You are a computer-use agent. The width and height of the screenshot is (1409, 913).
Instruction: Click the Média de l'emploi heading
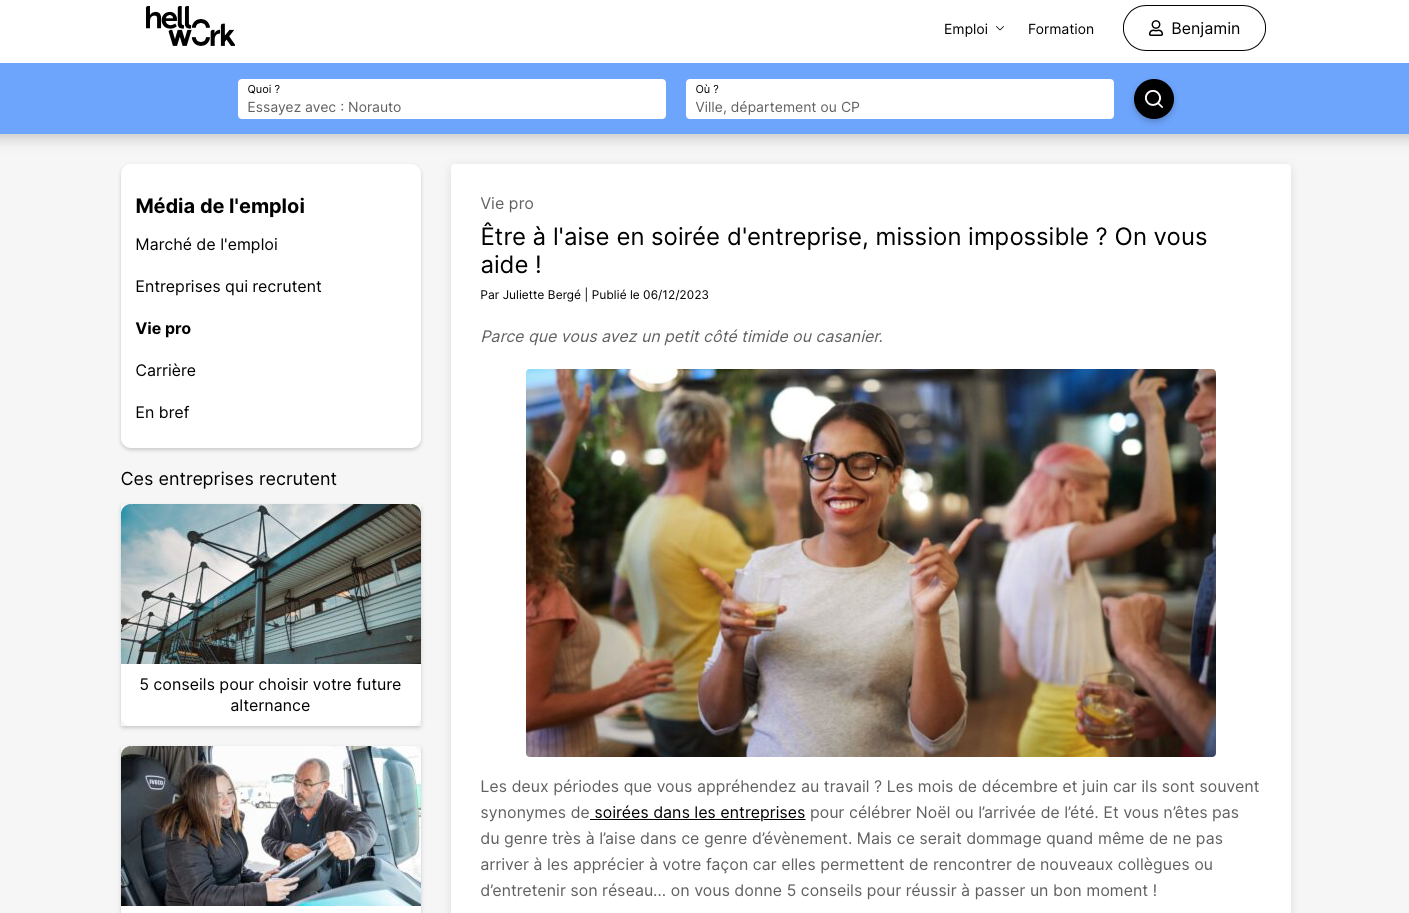(x=220, y=206)
